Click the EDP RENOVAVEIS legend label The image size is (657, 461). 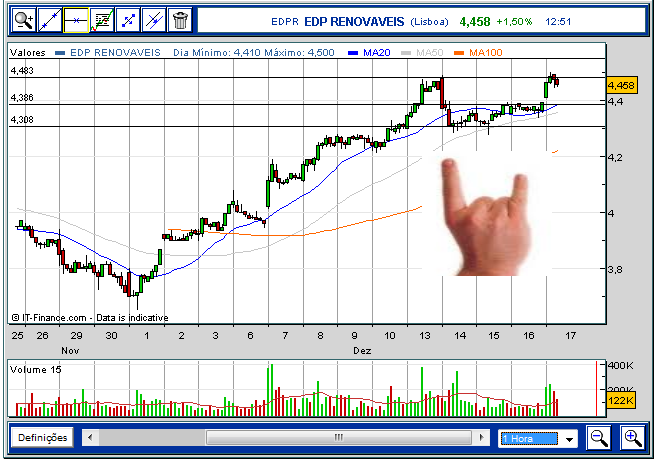[115, 53]
